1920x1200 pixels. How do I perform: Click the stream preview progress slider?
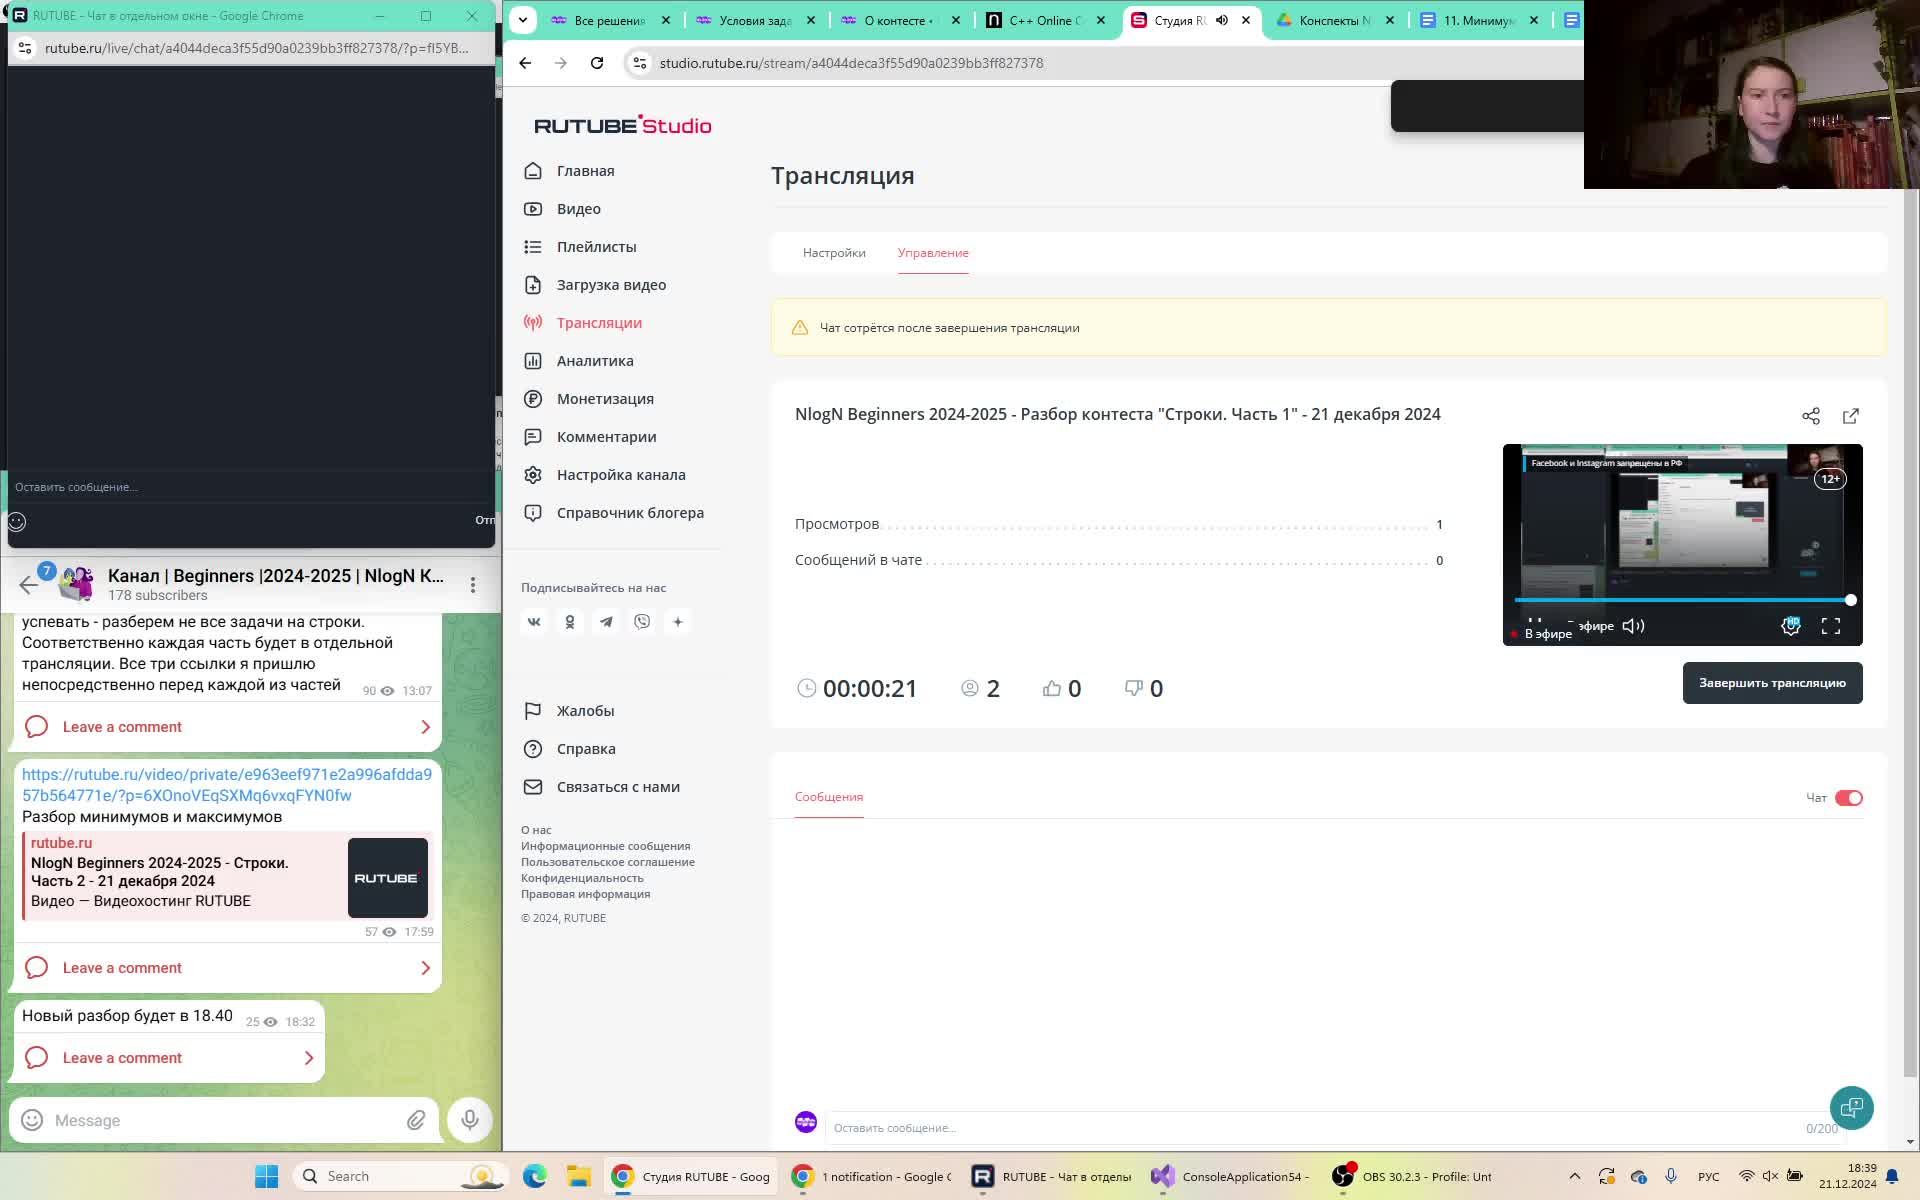(1682, 600)
